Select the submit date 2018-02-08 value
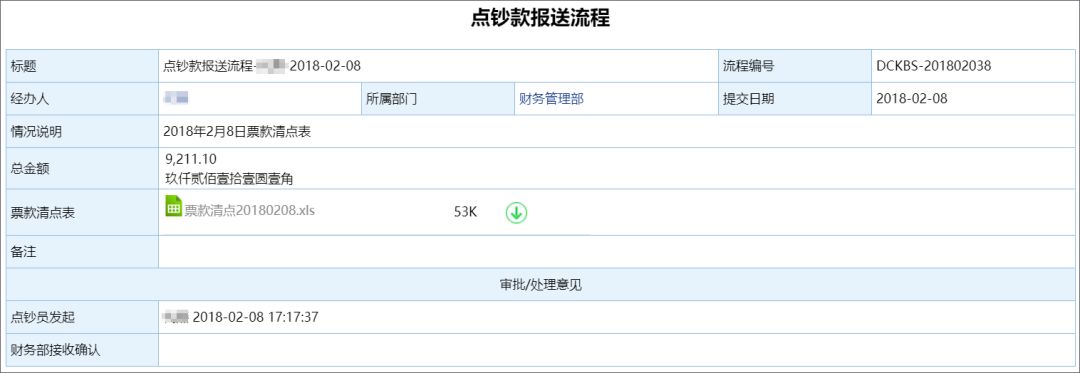Image resolution: width=1080 pixels, height=373 pixels. 912,98
